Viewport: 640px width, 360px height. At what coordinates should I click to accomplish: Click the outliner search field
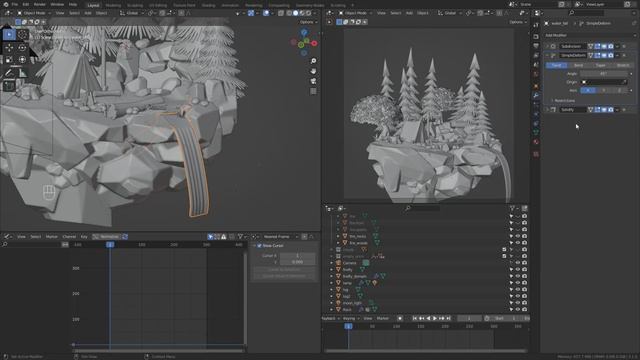coord(422,209)
